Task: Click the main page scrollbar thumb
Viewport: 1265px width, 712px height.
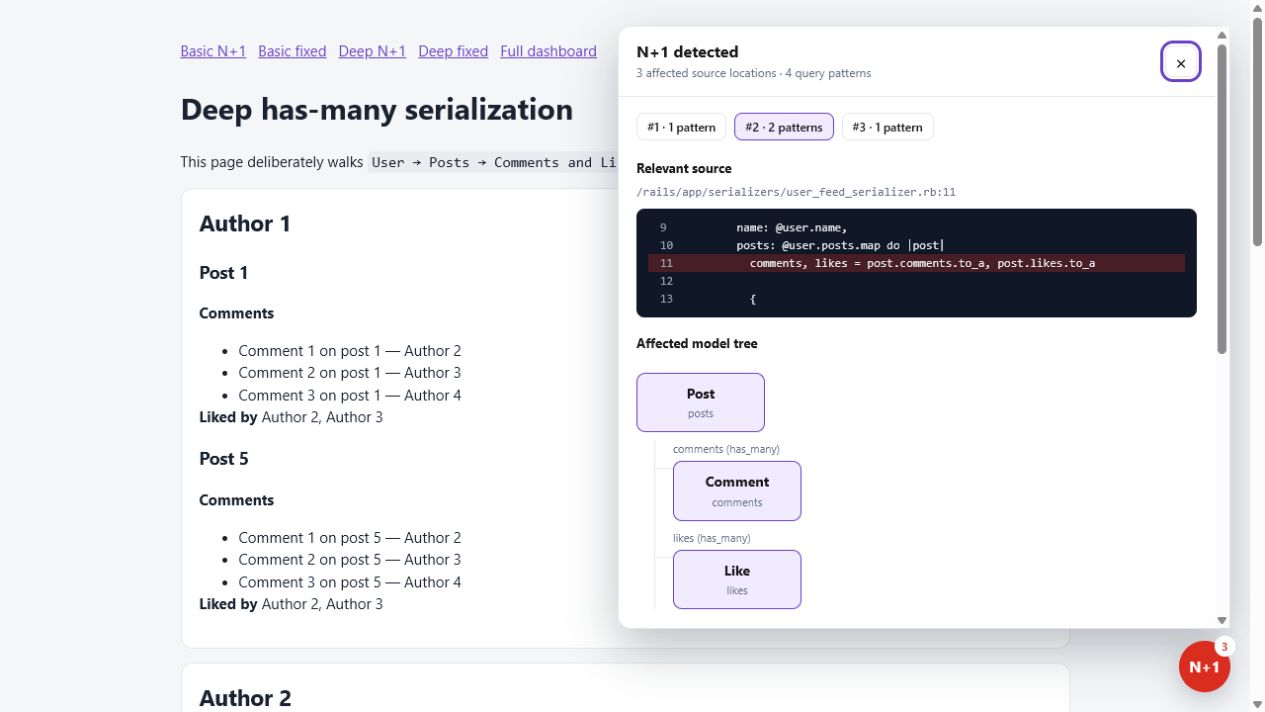Action: click(1257, 131)
